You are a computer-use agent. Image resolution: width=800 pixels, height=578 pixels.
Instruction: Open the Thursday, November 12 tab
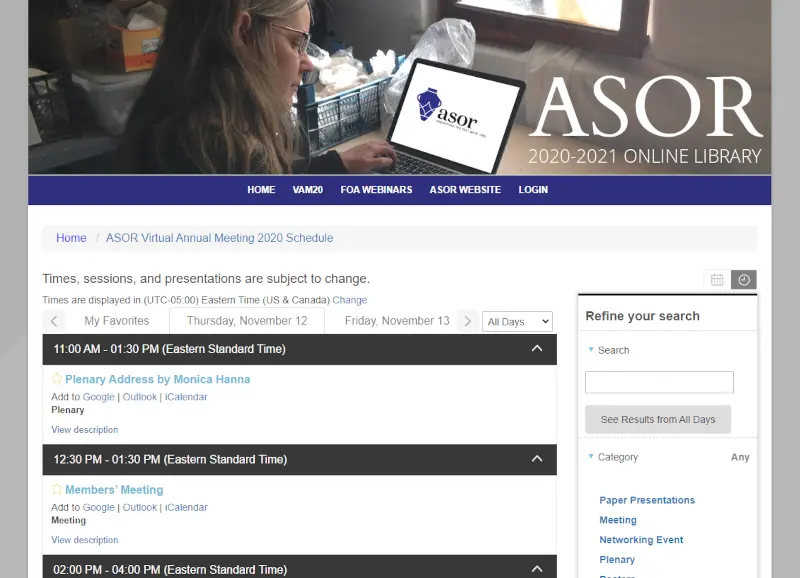coord(247,321)
